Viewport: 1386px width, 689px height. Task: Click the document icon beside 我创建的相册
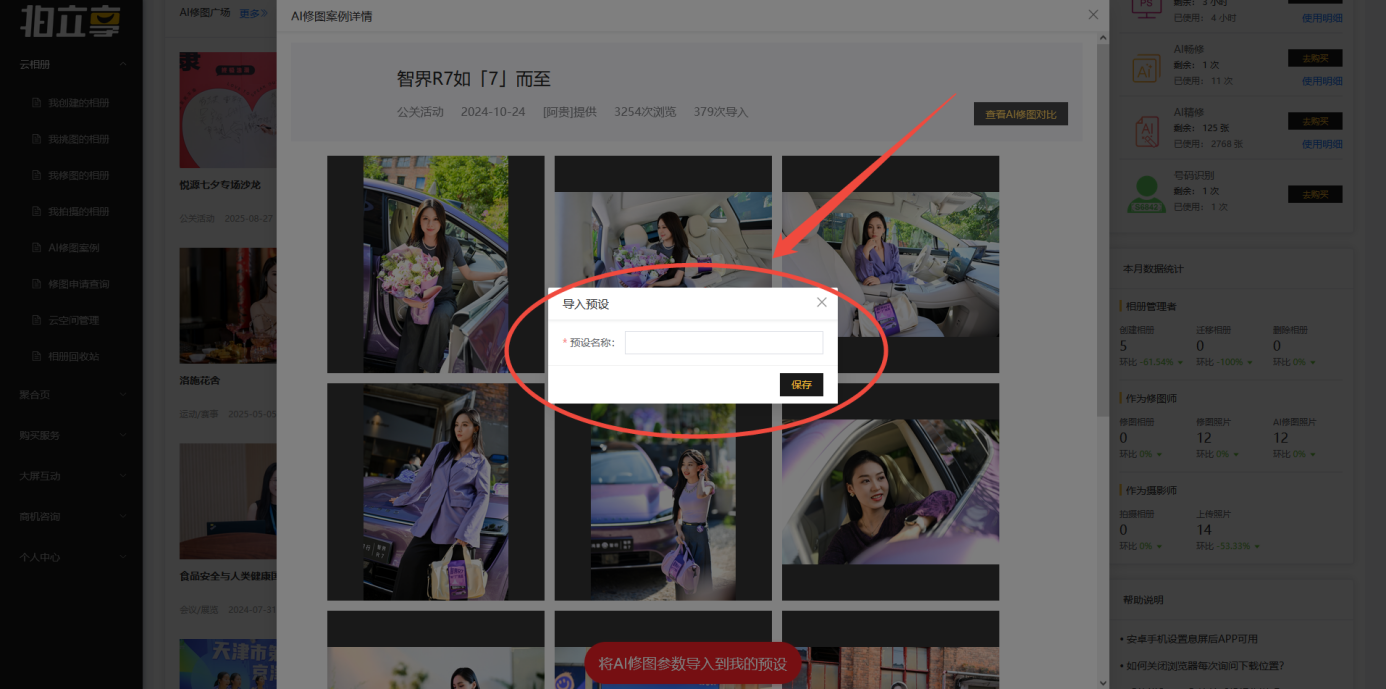coord(37,103)
